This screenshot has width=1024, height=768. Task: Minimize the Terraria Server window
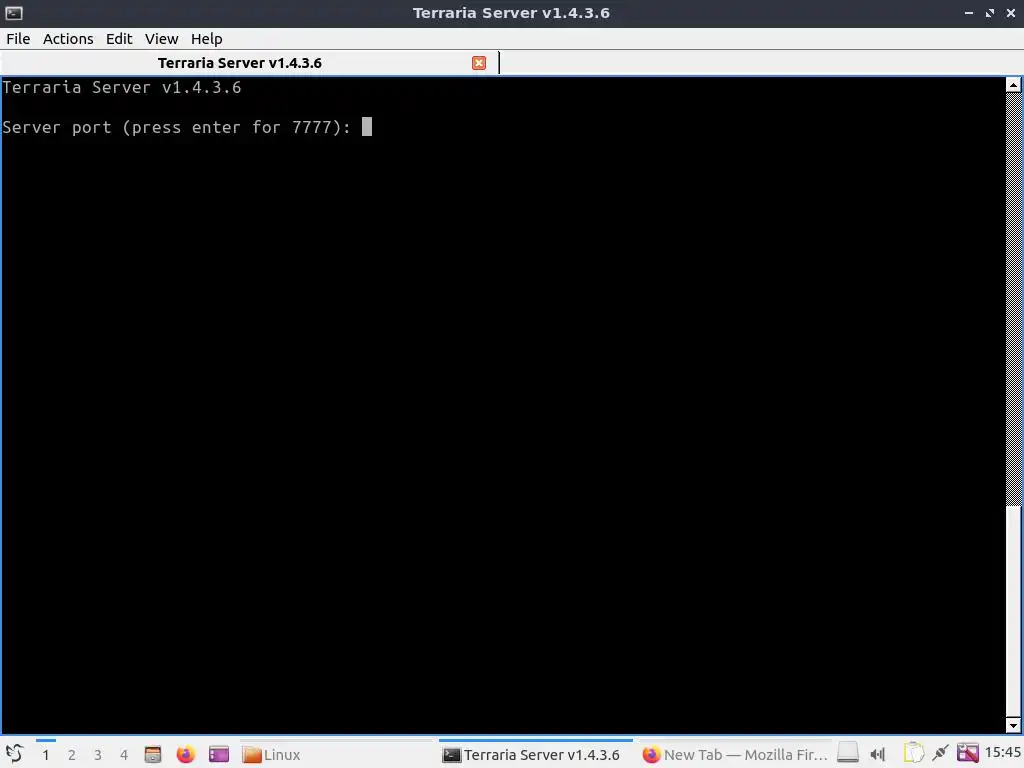(969, 13)
